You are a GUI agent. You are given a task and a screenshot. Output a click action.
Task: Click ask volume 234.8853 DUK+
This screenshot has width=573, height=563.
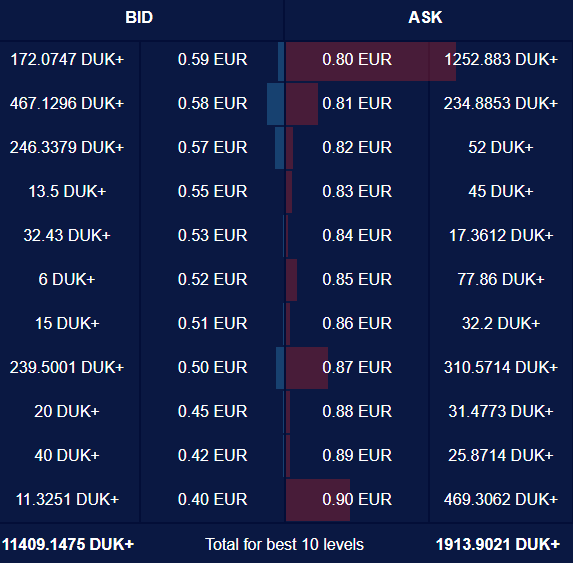click(x=501, y=103)
